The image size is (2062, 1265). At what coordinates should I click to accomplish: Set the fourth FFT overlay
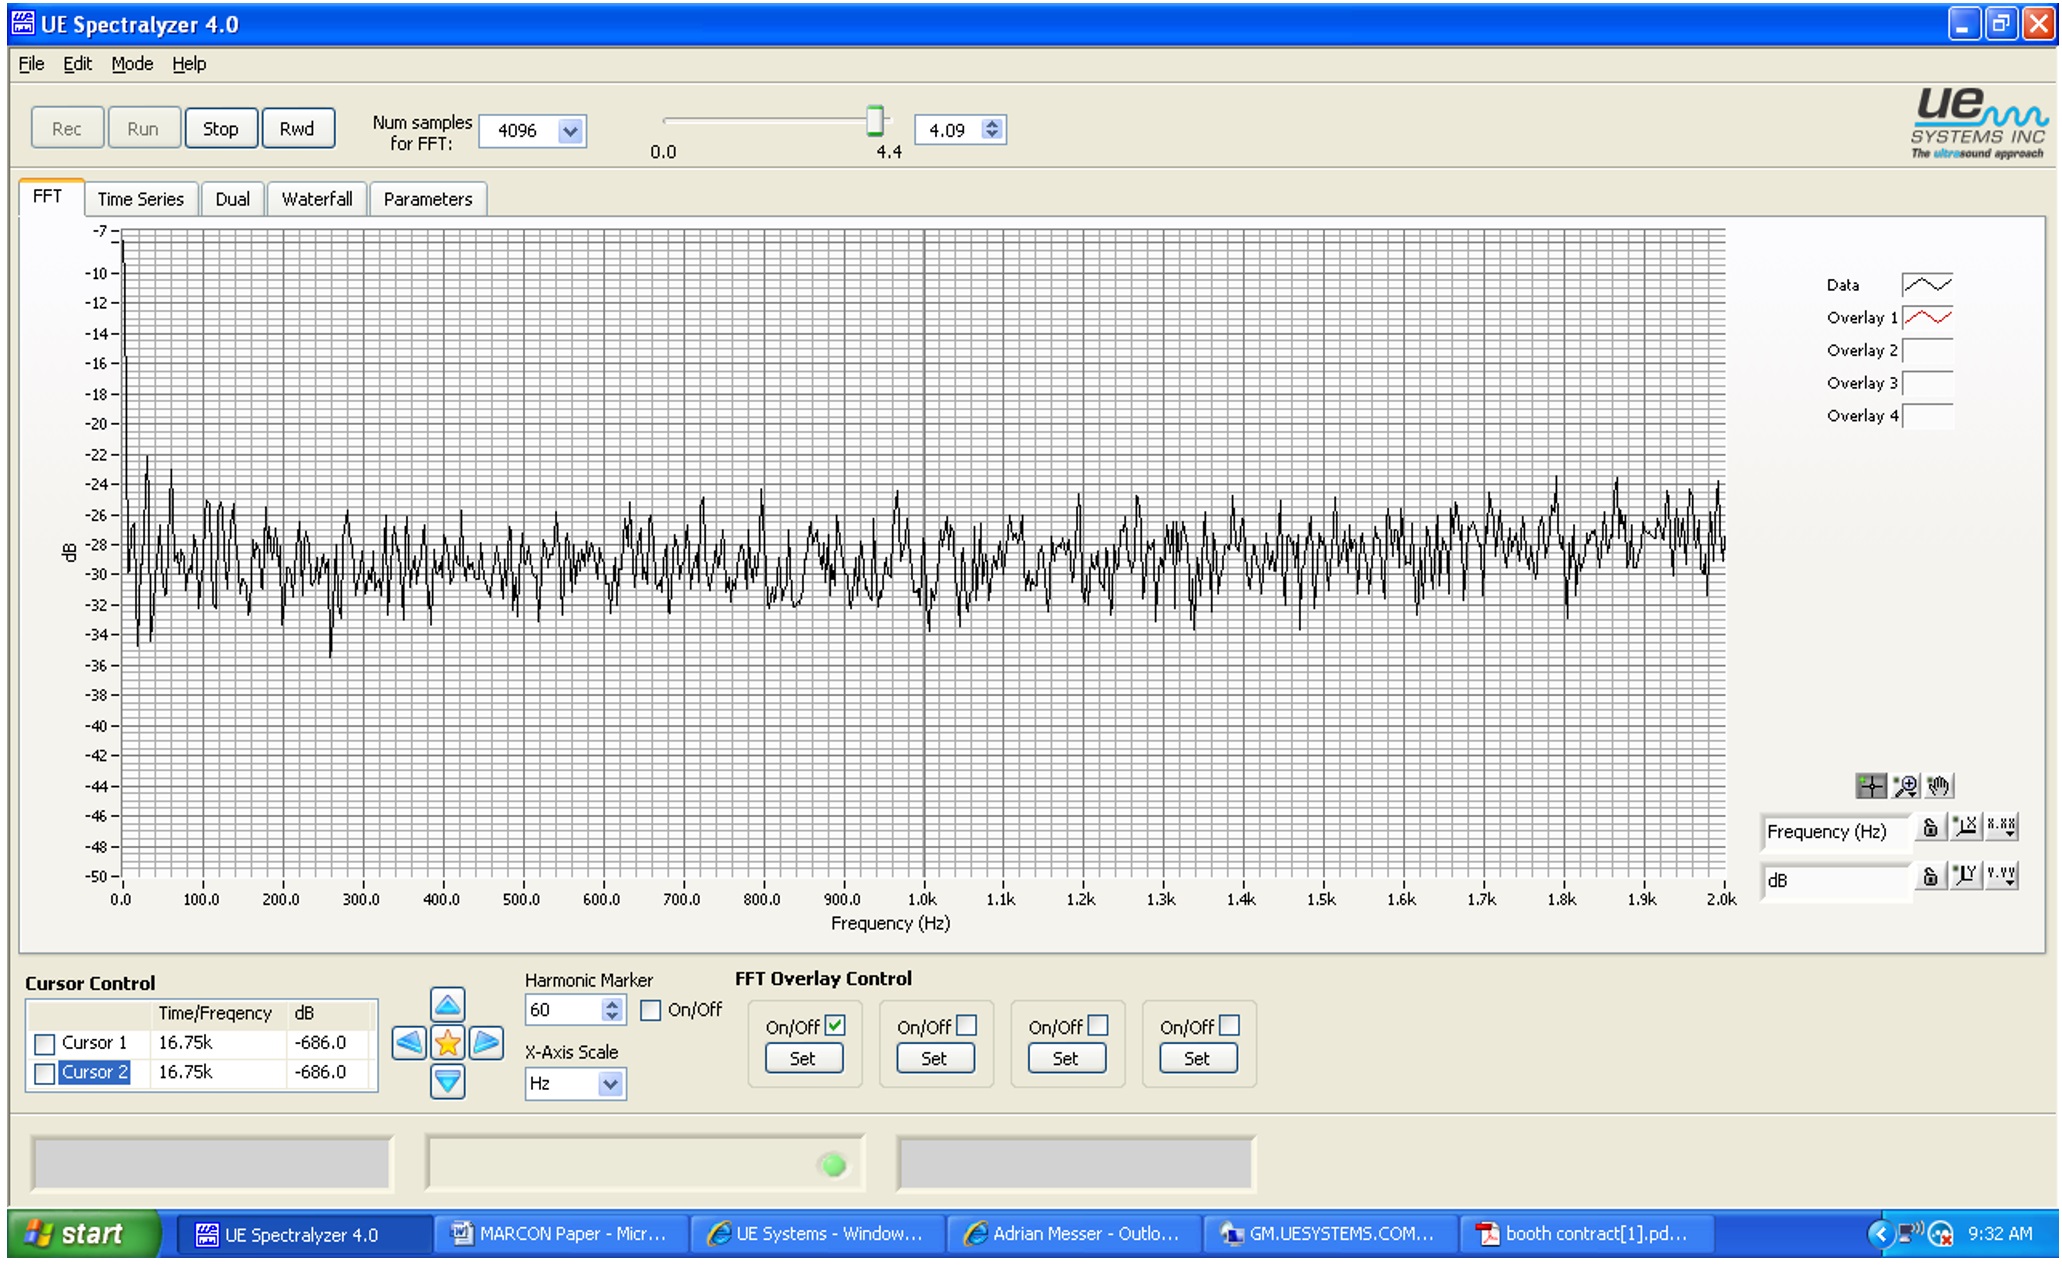(1197, 1059)
